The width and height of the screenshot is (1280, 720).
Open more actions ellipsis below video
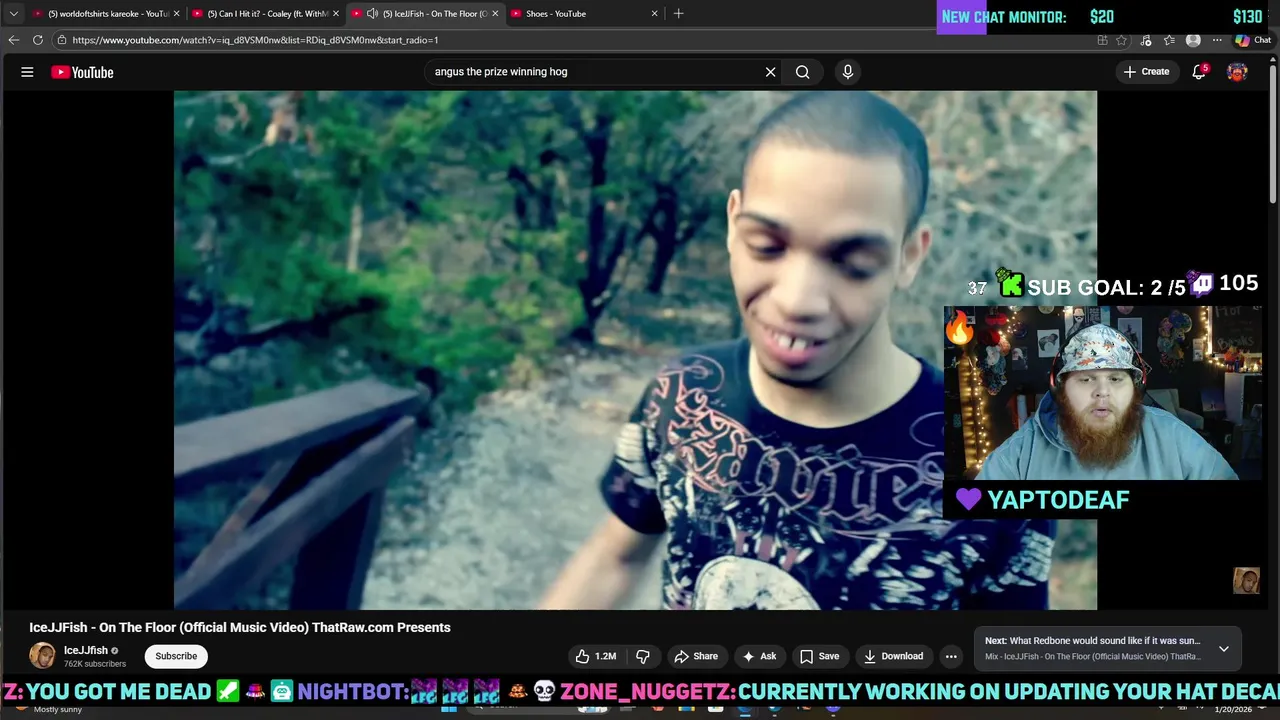(x=951, y=656)
